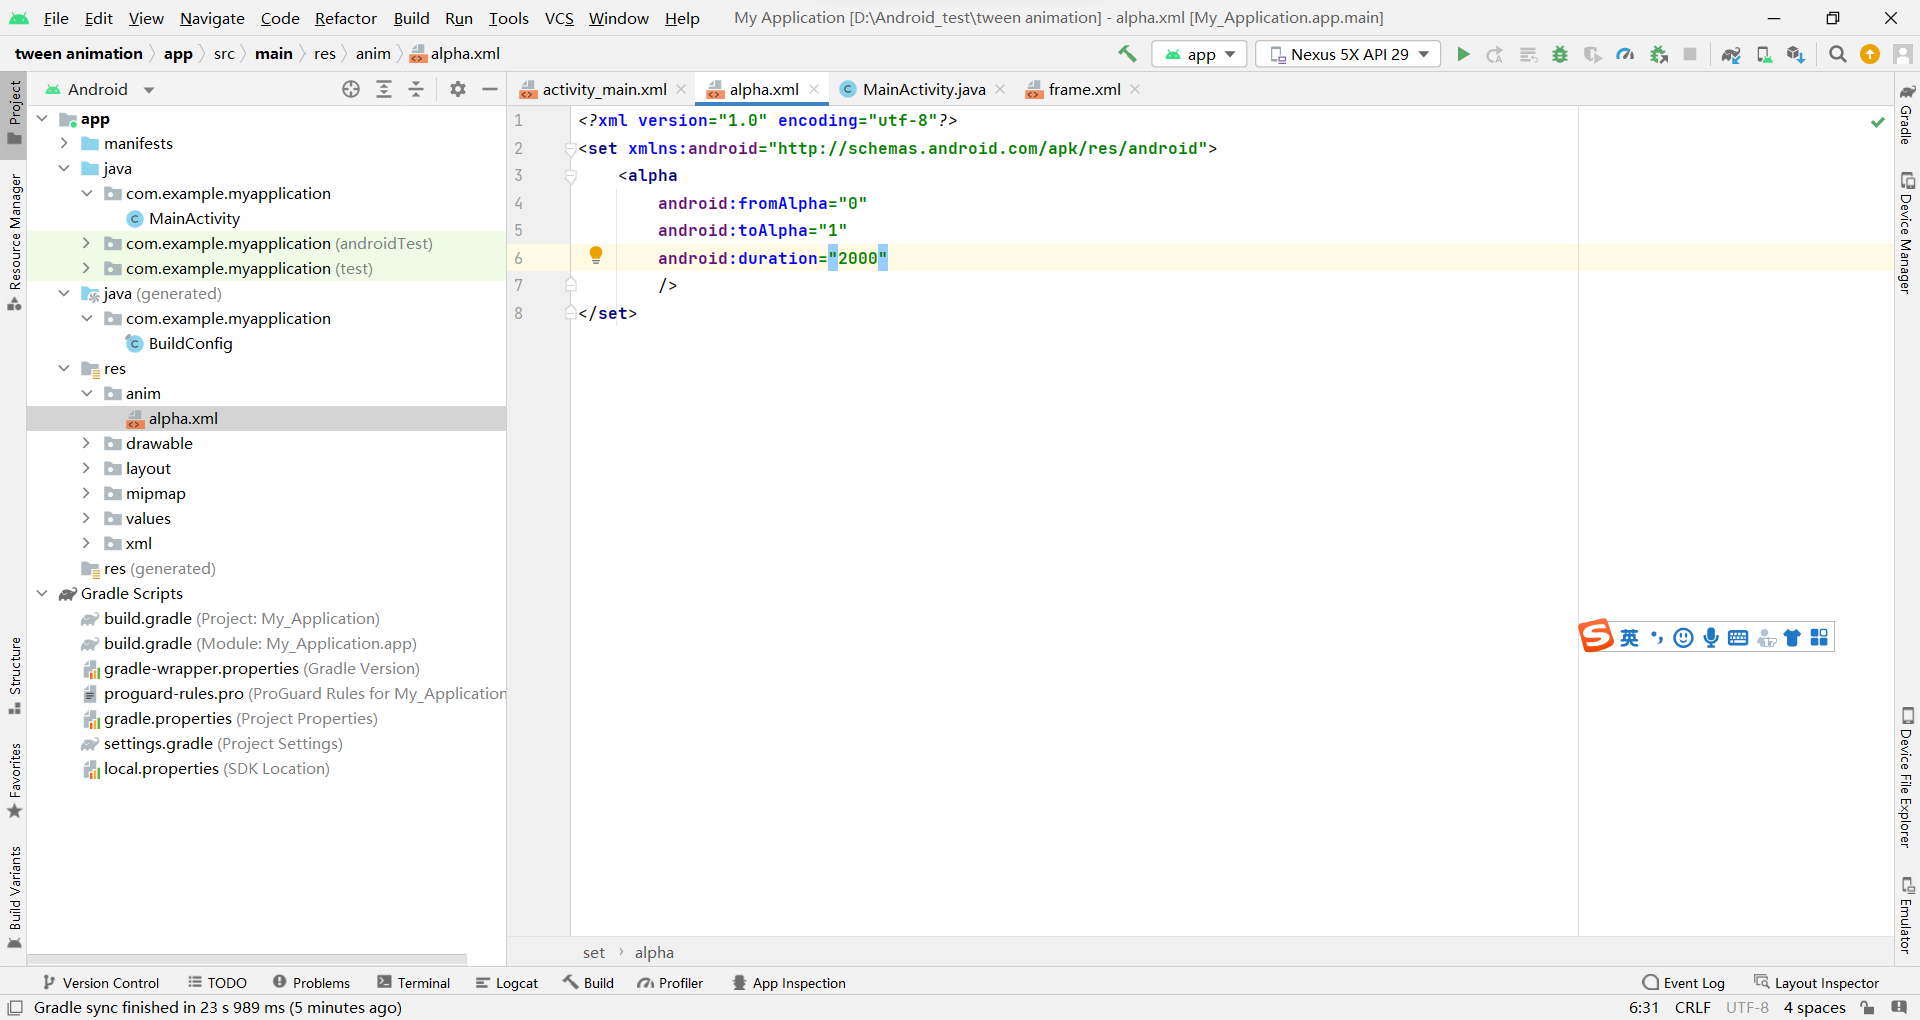The image size is (1920, 1020).
Task: Start the Debug app session
Action: coord(1560,54)
